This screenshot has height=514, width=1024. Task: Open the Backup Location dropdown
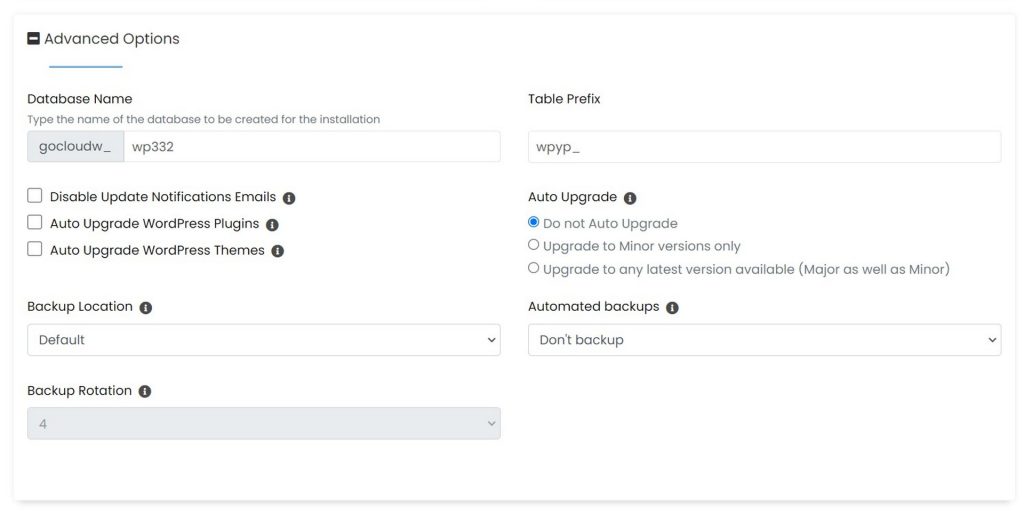(x=264, y=340)
